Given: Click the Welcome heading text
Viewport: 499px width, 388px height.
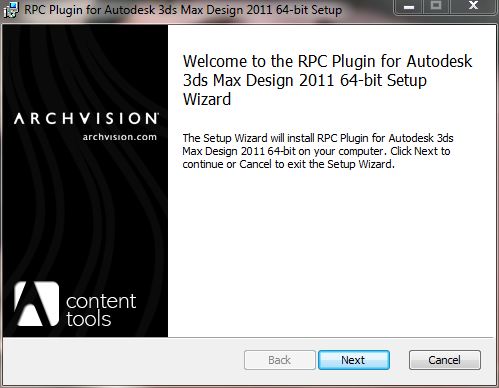Looking at the screenshot, I should (x=327, y=80).
